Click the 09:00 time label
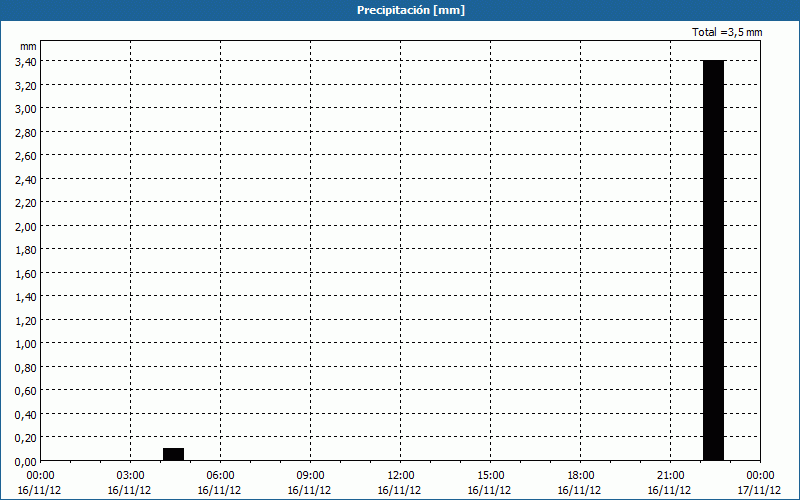This screenshot has height=500, width=800. click(x=310, y=476)
